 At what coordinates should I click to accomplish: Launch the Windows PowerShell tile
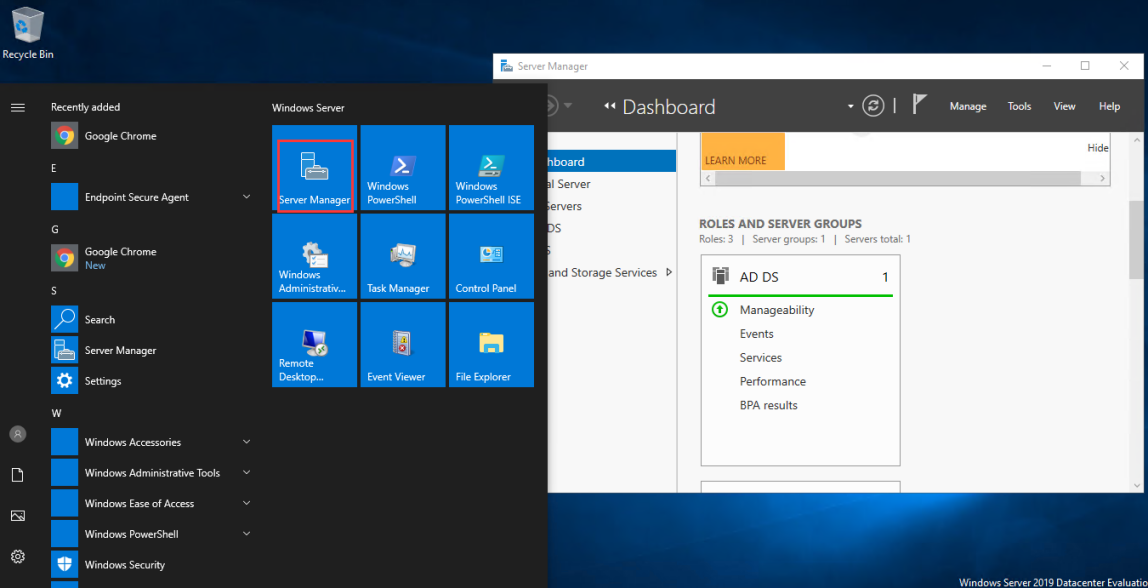403,168
